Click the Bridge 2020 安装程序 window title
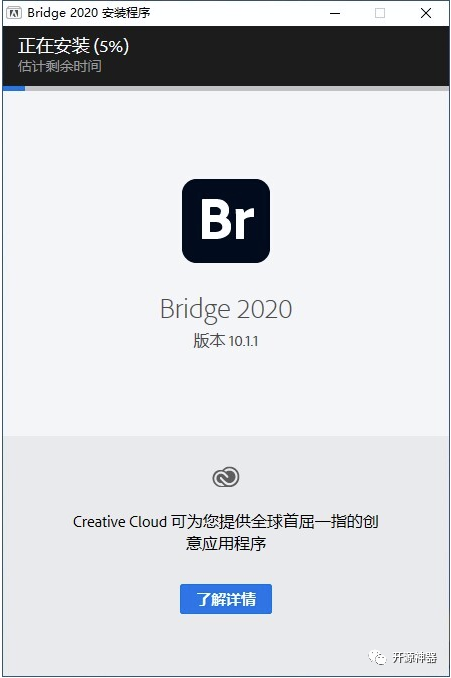 [x=89, y=13]
